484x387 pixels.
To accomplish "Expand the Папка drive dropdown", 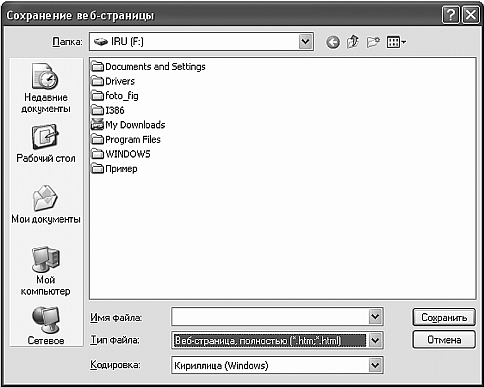I will (305, 42).
